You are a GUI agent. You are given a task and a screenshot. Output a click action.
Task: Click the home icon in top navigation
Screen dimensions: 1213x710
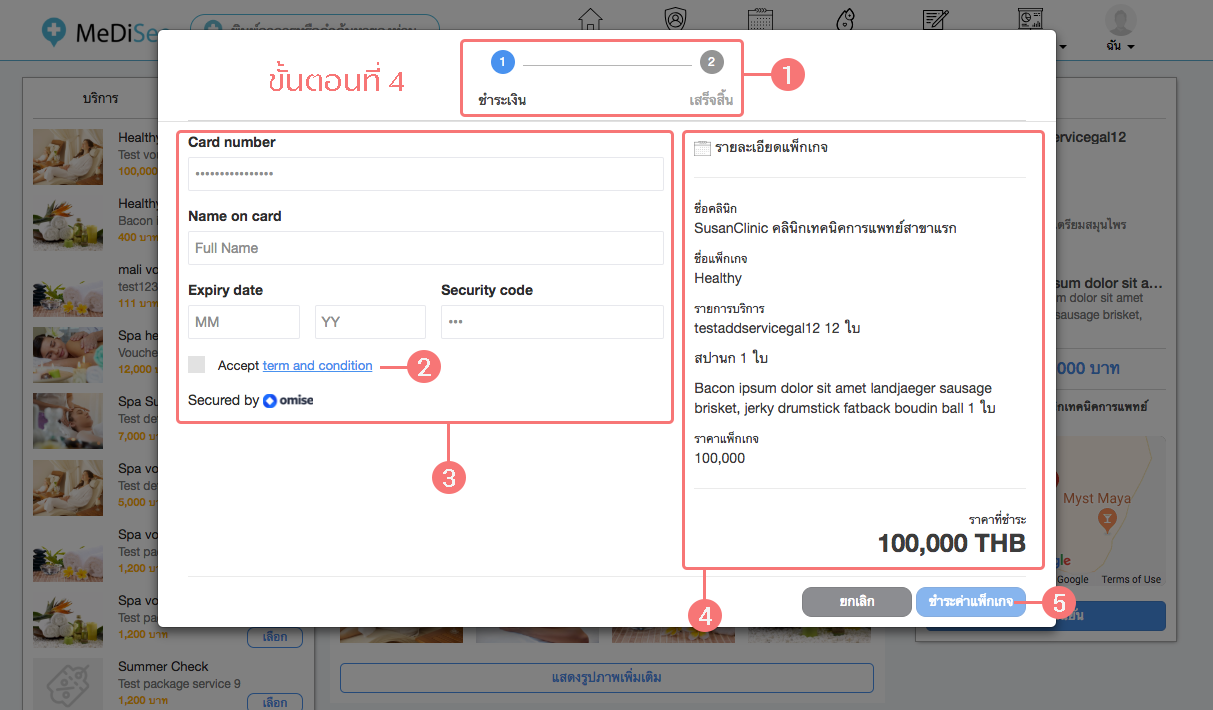(591, 18)
